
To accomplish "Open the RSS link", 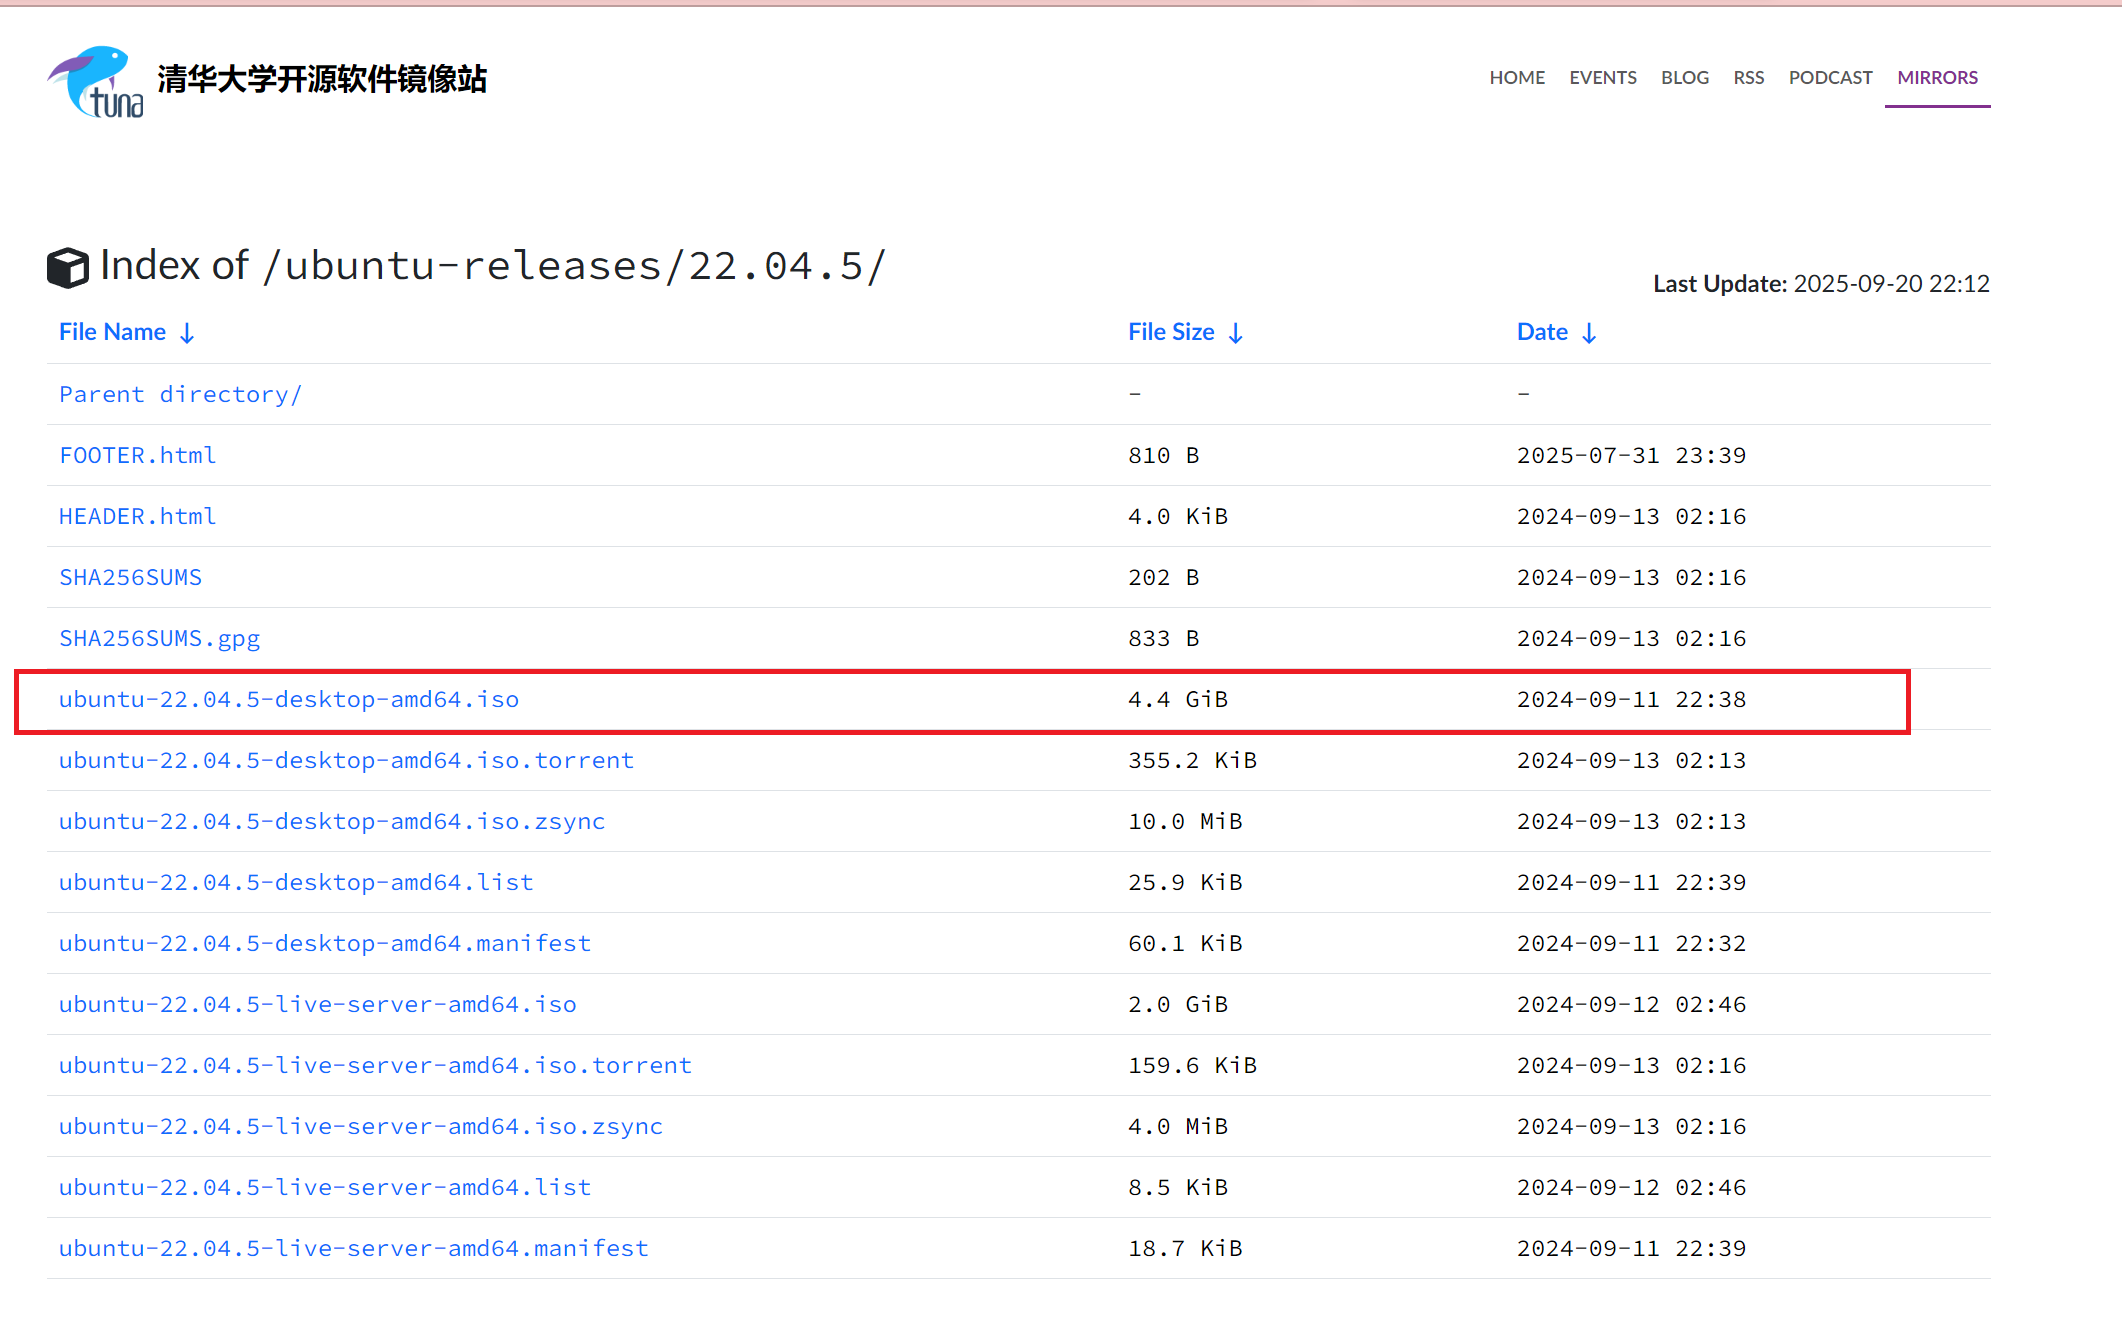I will (x=1748, y=77).
